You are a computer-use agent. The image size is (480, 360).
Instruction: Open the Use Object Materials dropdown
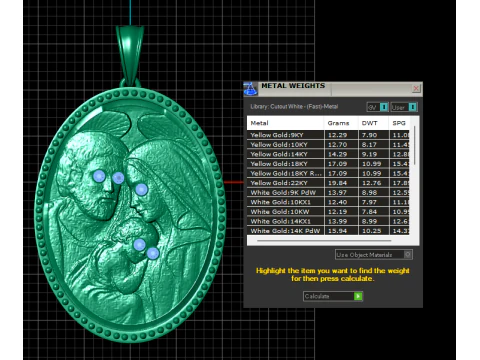click(374, 255)
